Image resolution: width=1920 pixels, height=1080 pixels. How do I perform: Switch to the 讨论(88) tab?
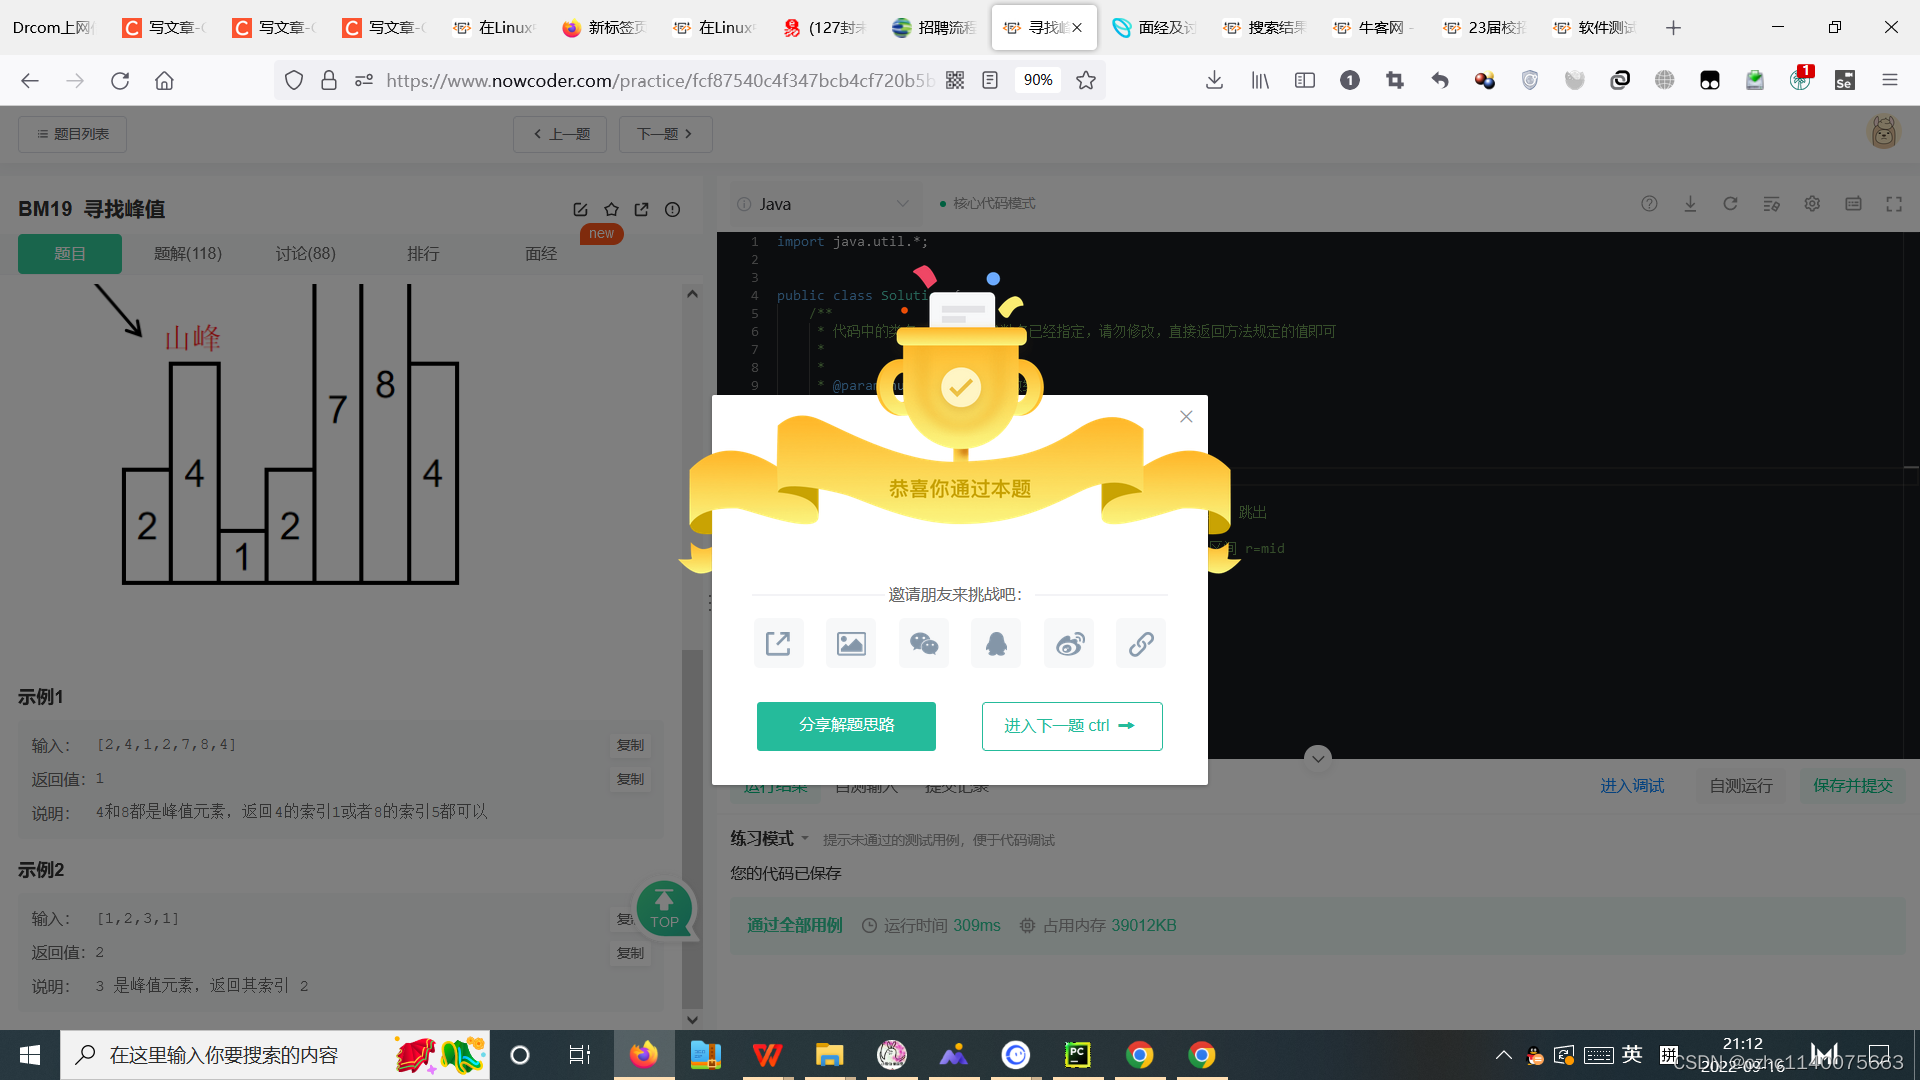[x=305, y=253]
